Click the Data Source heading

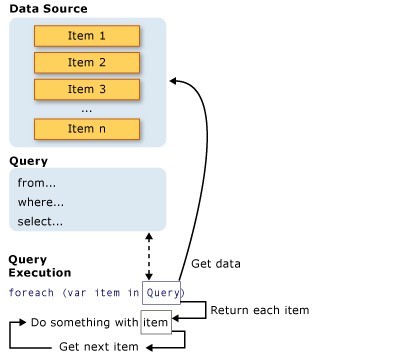click(49, 9)
